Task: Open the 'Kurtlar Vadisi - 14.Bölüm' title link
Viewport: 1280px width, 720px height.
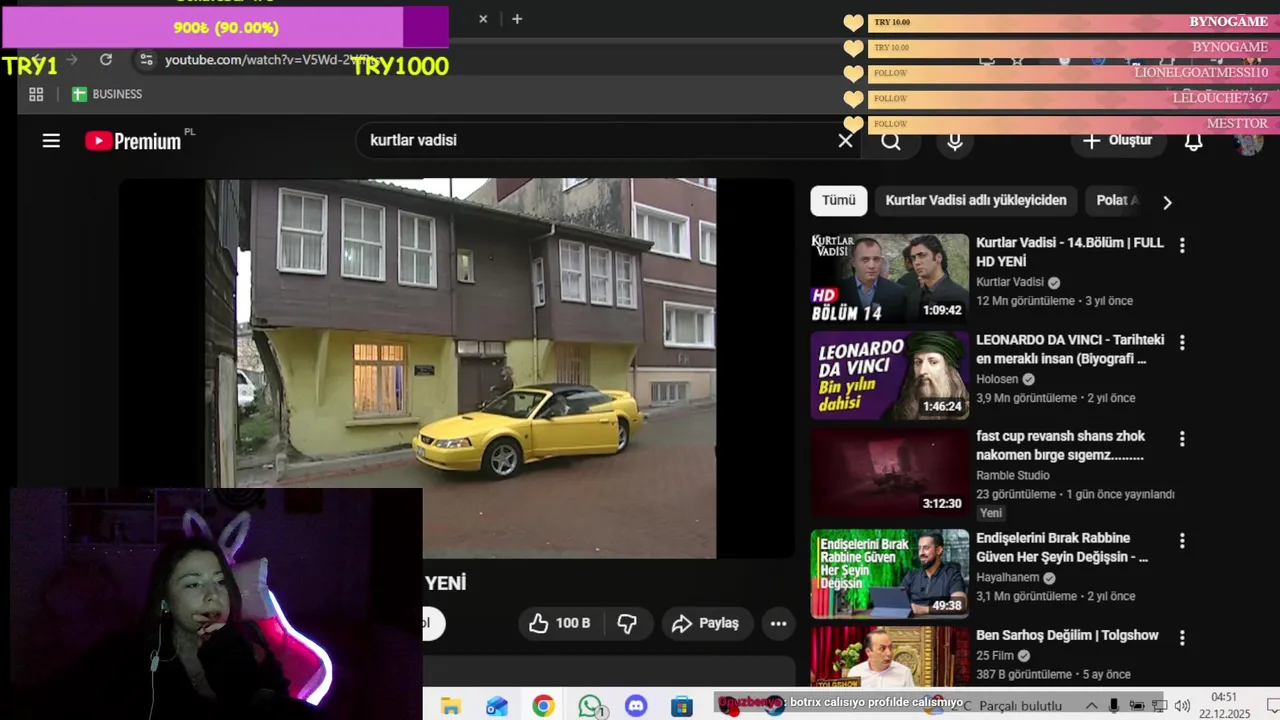Action: click(x=1070, y=252)
